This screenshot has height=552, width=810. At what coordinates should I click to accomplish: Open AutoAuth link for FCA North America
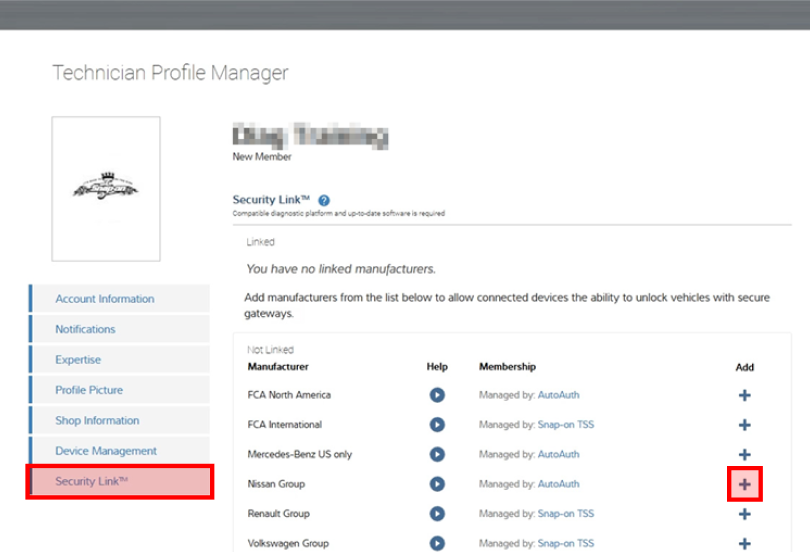point(558,395)
